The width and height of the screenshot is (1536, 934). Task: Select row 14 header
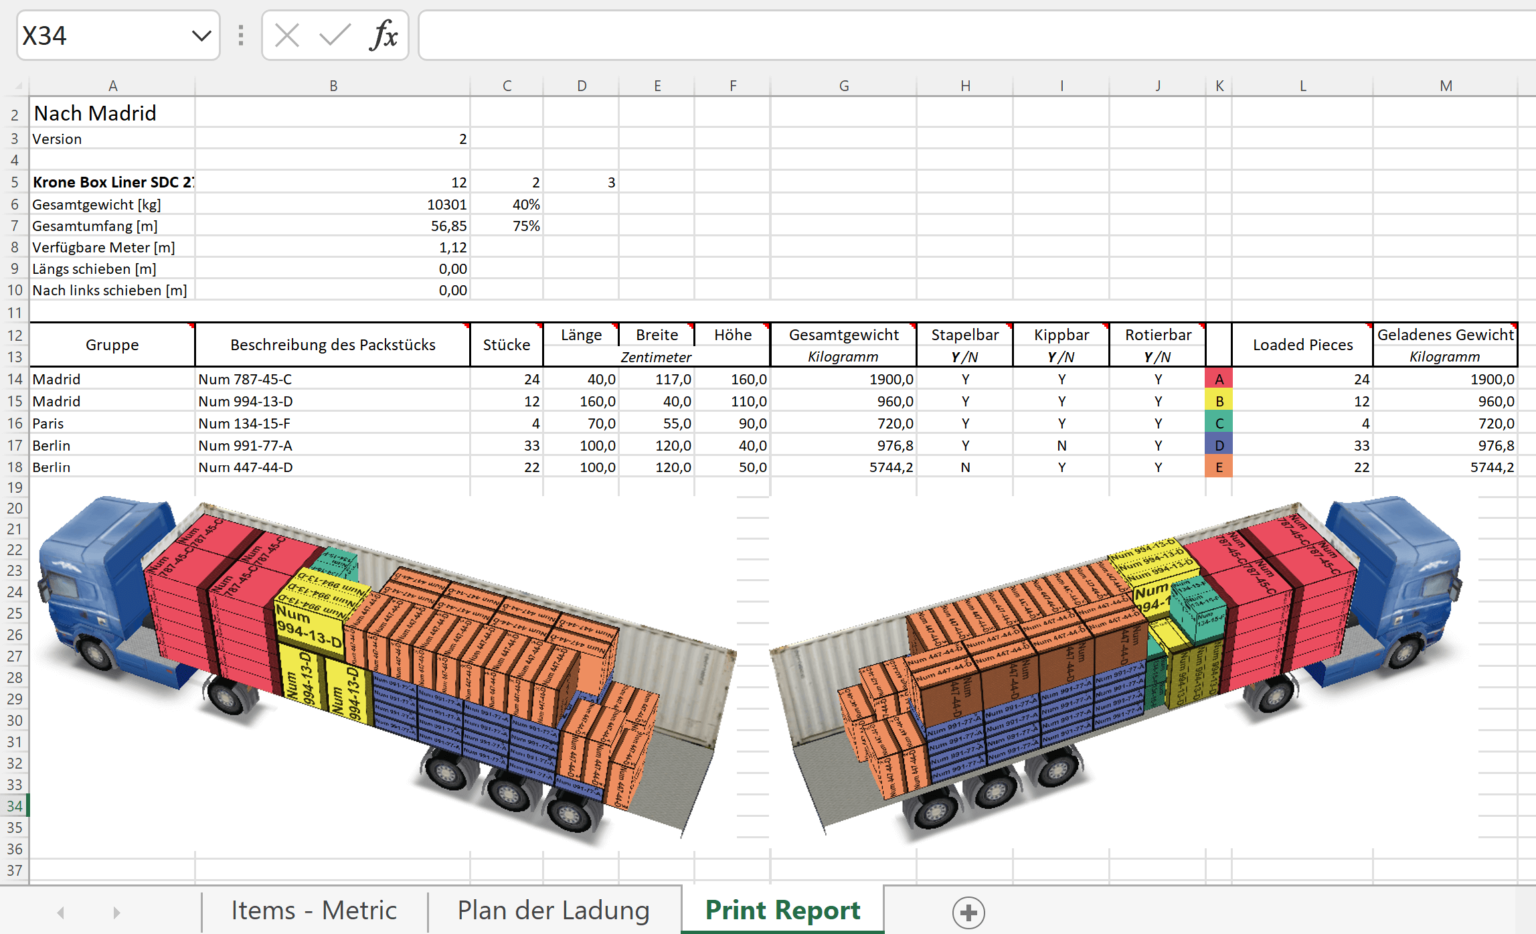[14, 380]
